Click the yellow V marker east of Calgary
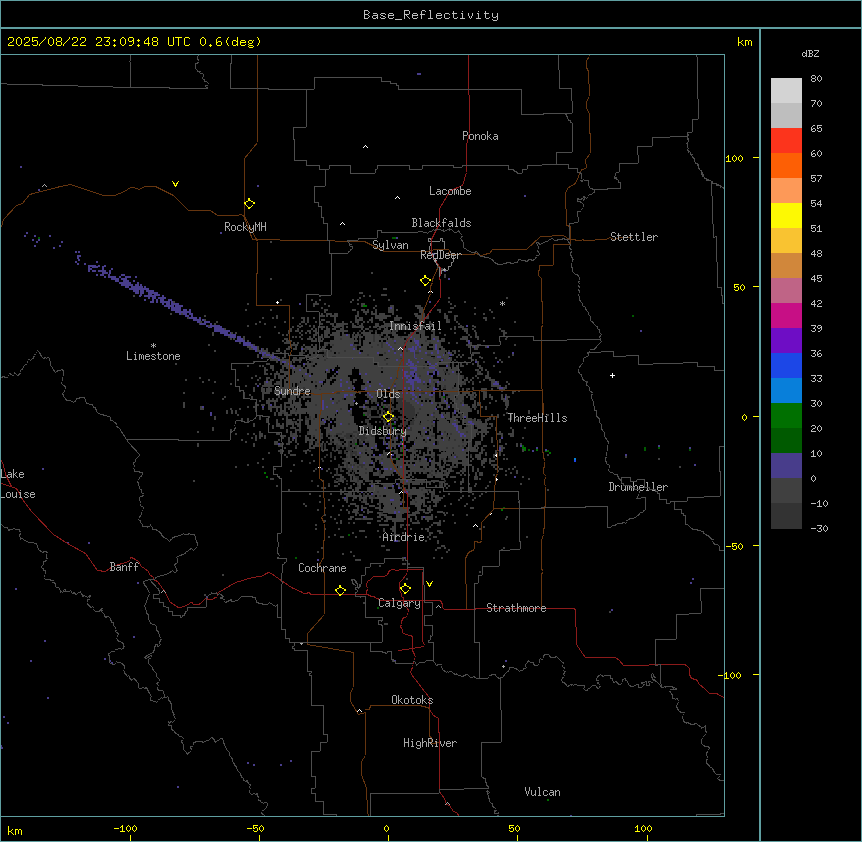The height and width of the screenshot is (842, 862). pos(429,584)
